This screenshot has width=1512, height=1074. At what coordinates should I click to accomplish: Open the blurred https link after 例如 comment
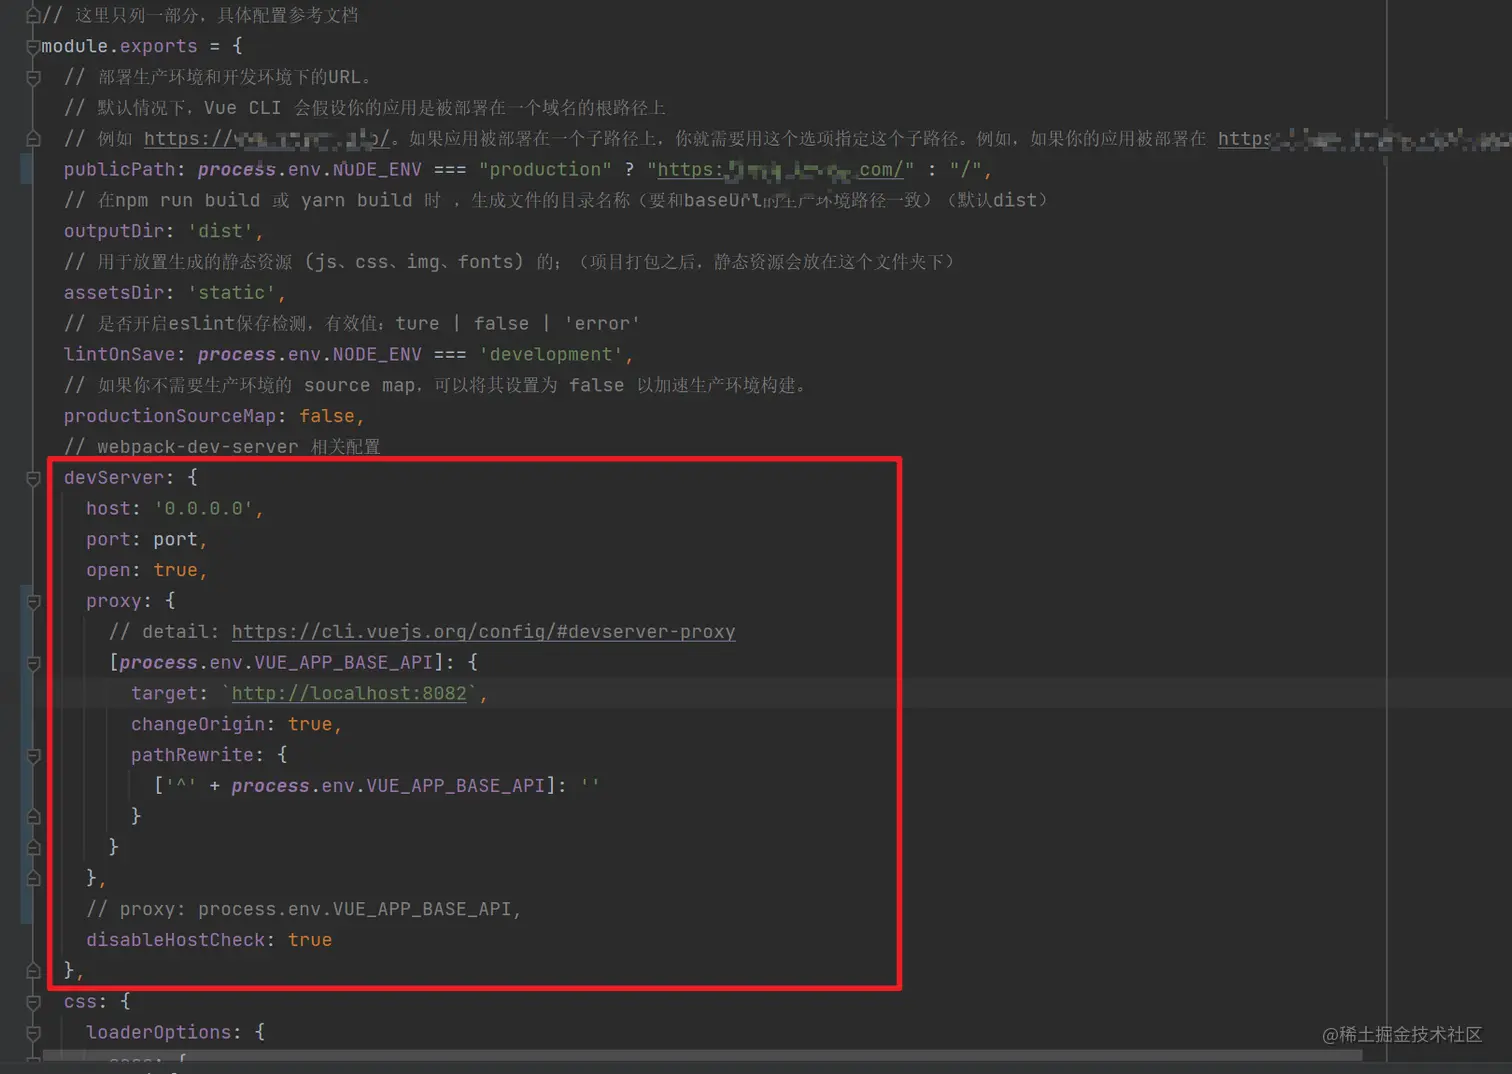[x=266, y=139]
